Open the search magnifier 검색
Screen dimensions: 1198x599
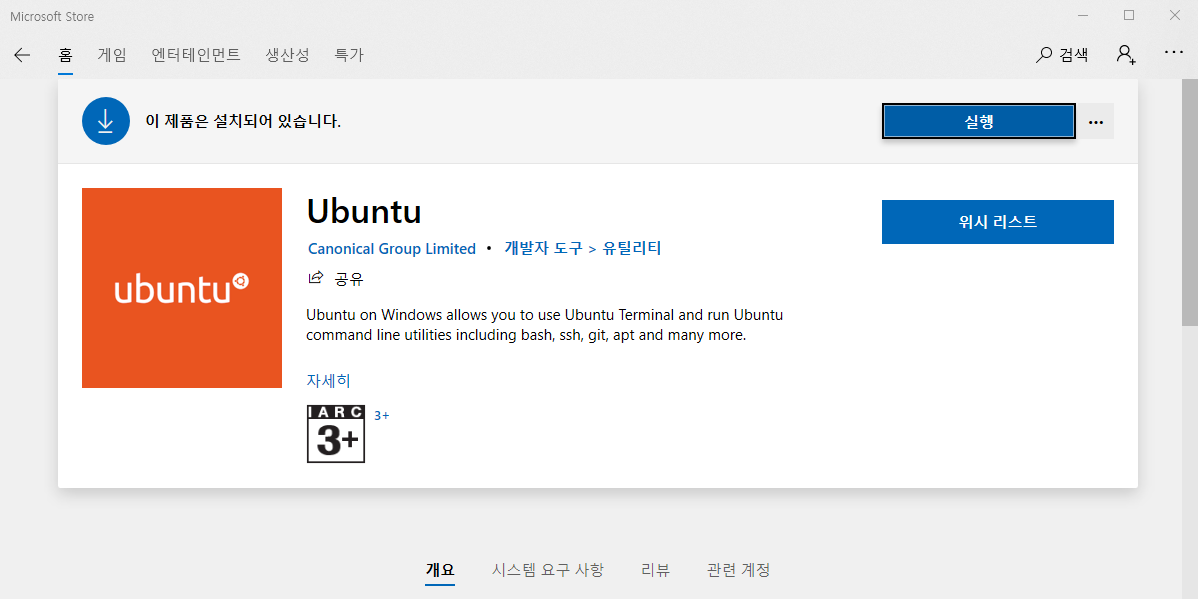[x=1062, y=54]
